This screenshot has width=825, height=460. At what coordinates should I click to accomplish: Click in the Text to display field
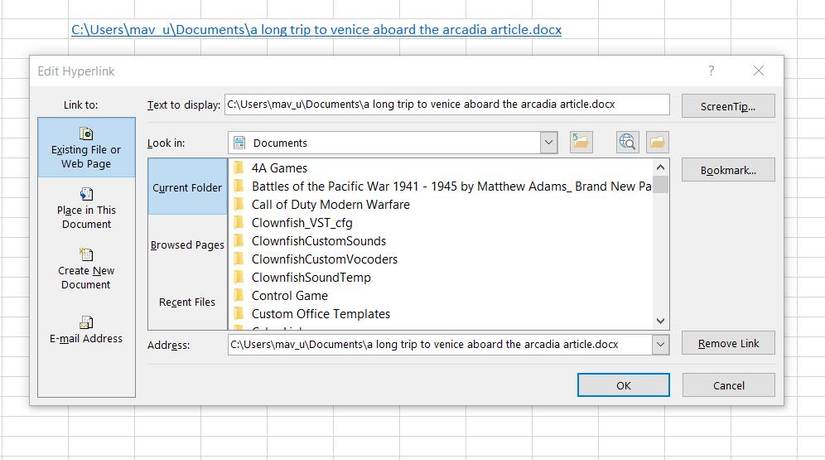tap(446, 104)
